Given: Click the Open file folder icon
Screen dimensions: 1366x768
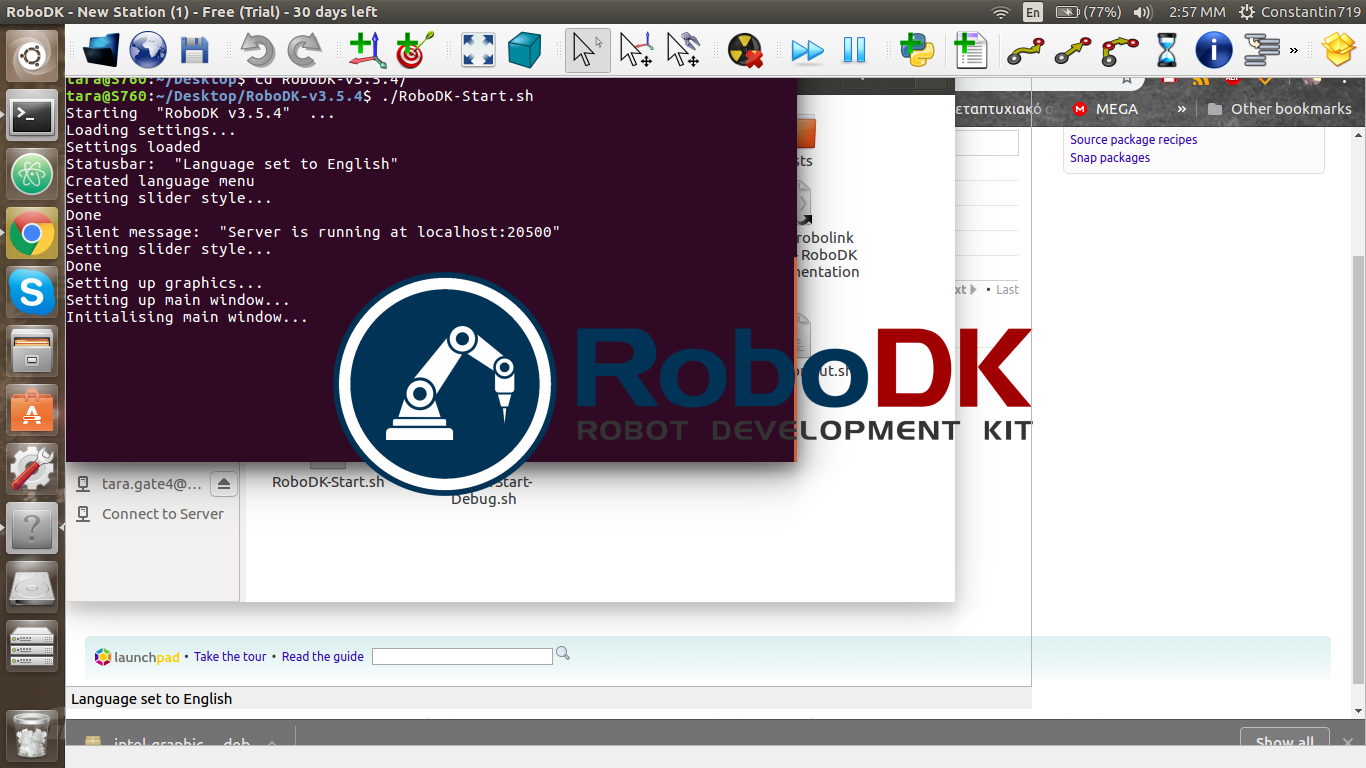Looking at the screenshot, I should tap(101, 49).
